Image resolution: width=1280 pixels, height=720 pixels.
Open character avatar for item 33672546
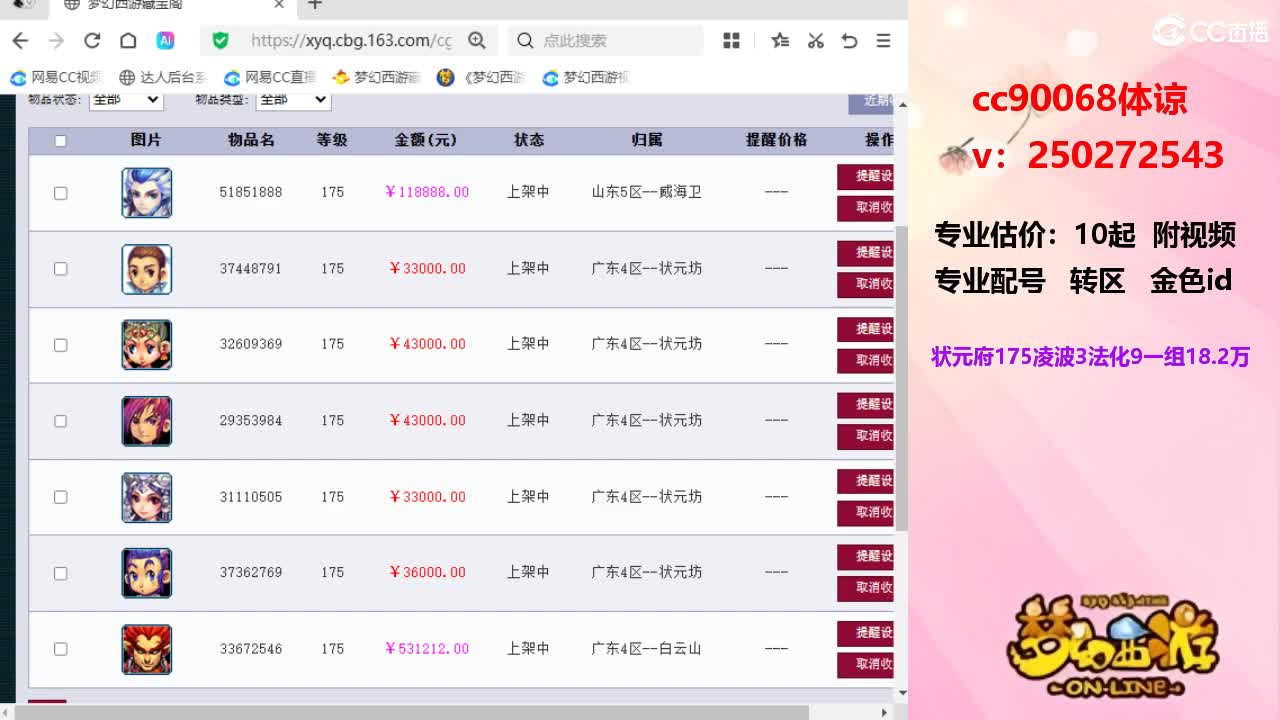147,649
